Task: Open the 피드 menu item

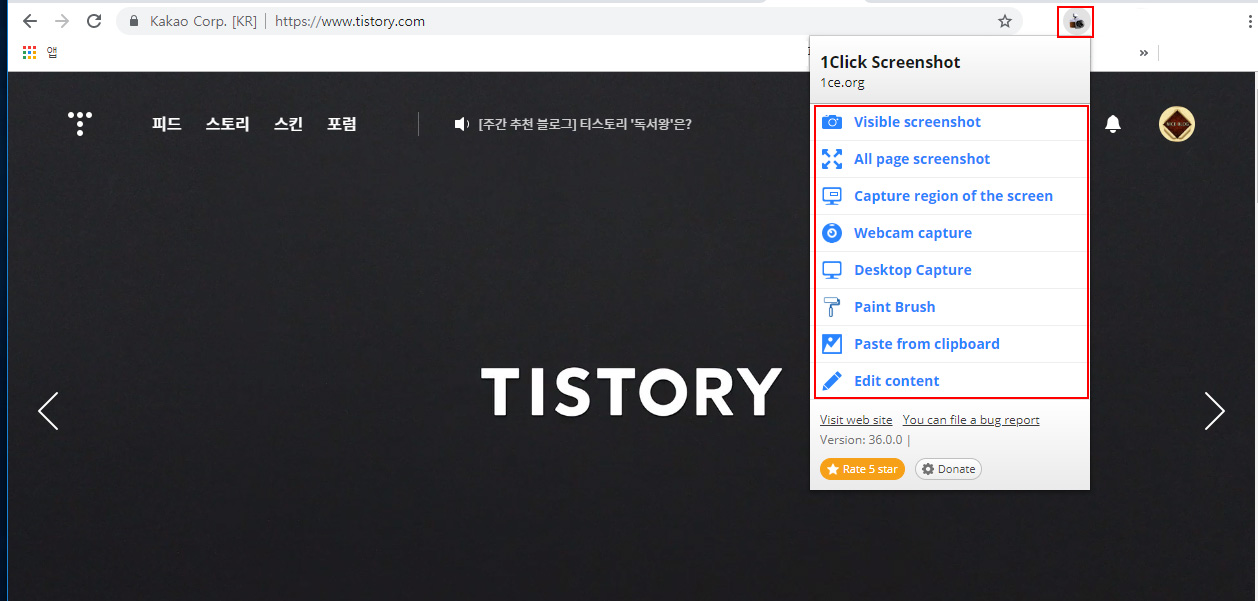Action: click(167, 124)
